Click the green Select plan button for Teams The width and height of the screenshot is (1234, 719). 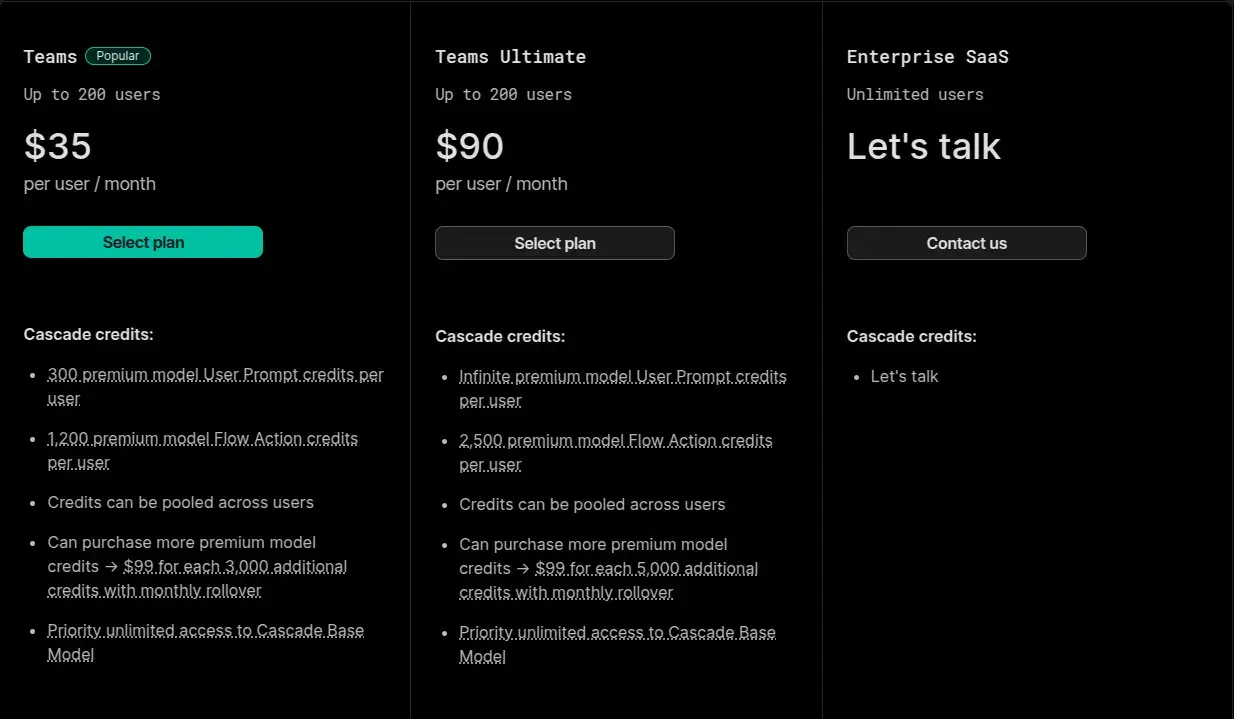pyautogui.click(x=143, y=242)
